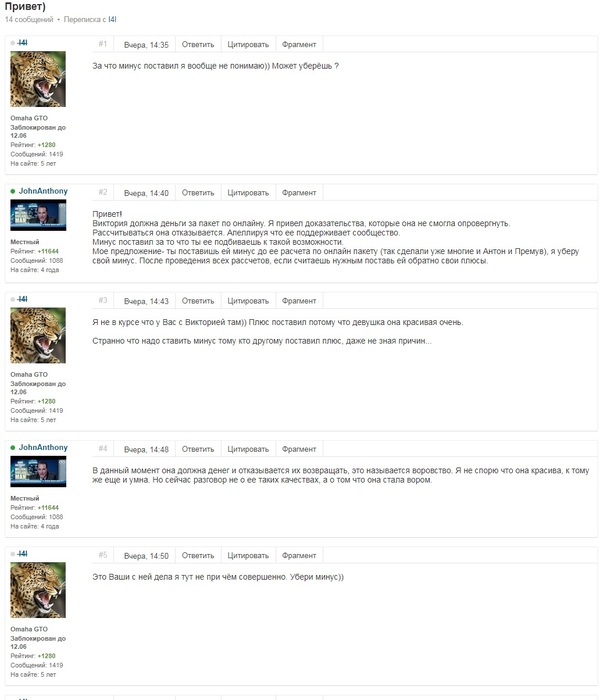This screenshot has width=600, height=700.
Task: Click Фрагмент on message #5
Action: pos(299,556)
